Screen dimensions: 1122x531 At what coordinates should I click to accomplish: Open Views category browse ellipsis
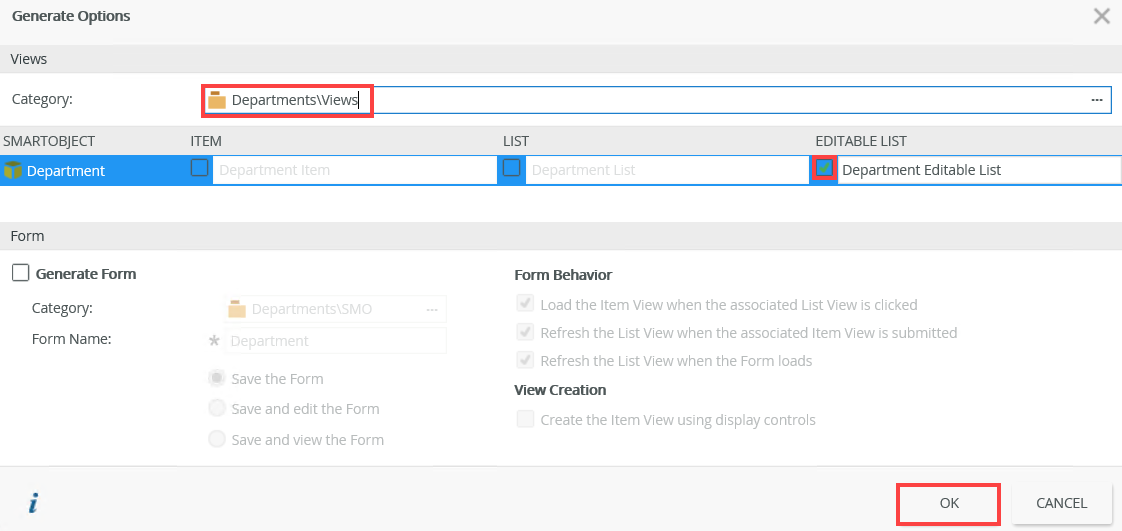(1096, 100)
